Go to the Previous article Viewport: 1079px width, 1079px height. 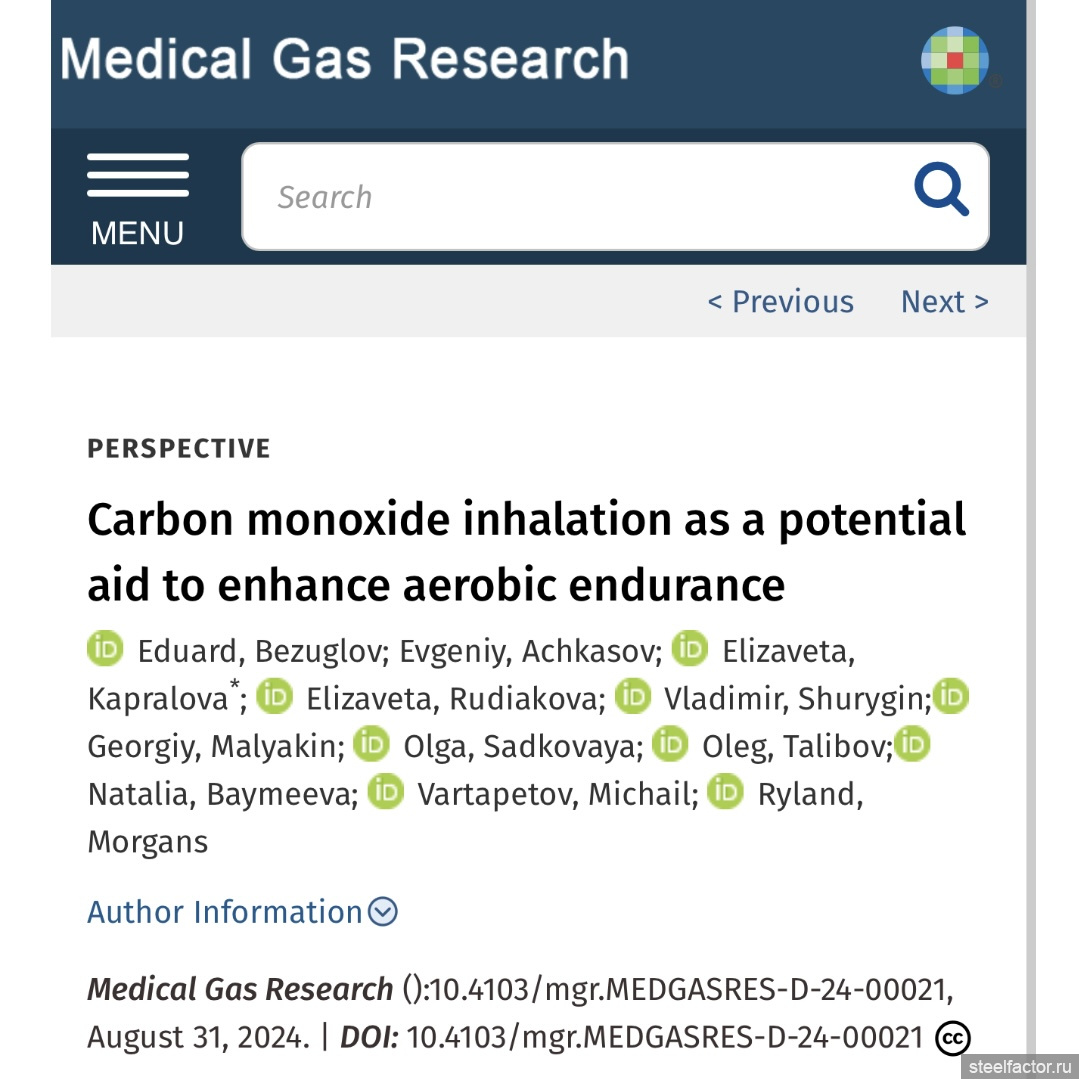pyautogui.click(x=780, y=301)
